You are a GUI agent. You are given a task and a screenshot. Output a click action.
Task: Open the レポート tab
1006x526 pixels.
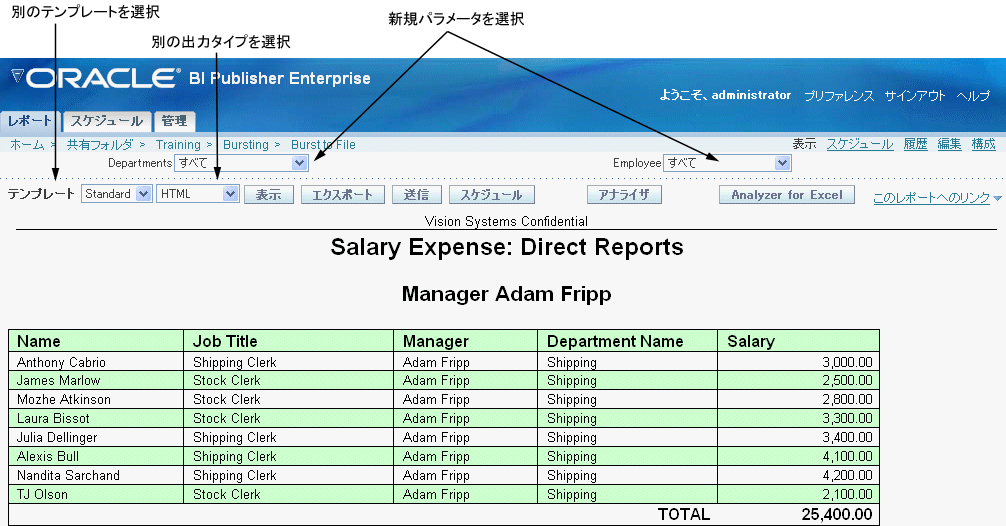30,121
